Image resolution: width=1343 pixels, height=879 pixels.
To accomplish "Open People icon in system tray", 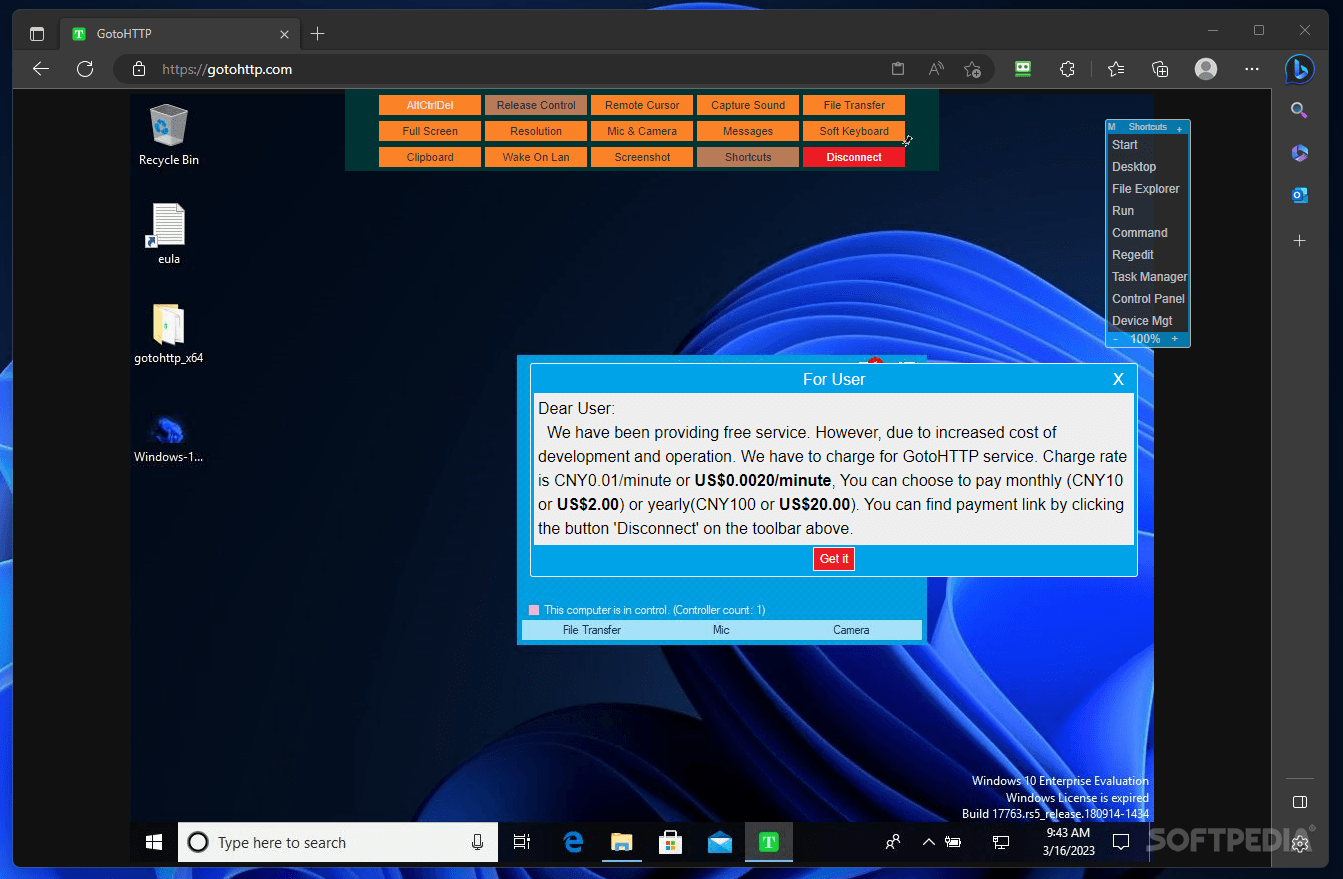I will [893, 842].
